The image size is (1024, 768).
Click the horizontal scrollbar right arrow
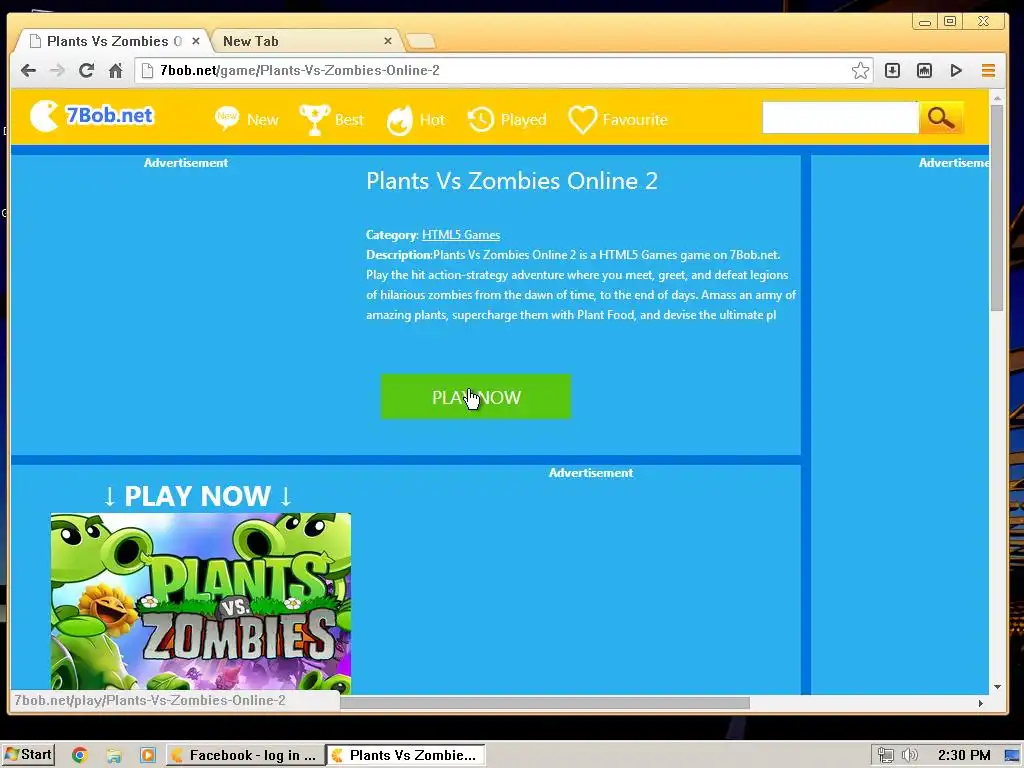(x=980, y=703)
